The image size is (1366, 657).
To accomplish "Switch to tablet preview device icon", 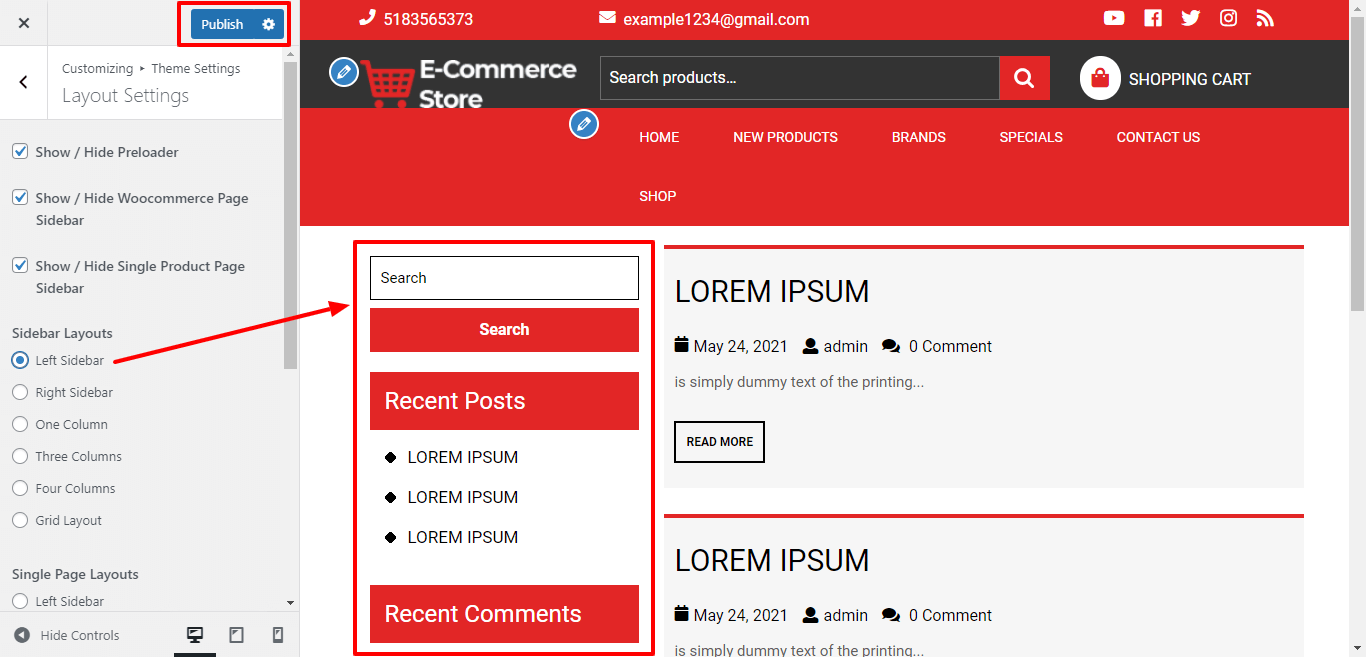I will pyautogui.click(x=237, y=635).
